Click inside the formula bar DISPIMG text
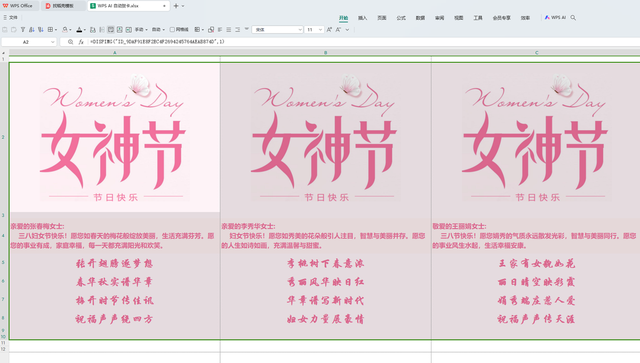This screenshot has height=363, width=640. coord(157,42)
